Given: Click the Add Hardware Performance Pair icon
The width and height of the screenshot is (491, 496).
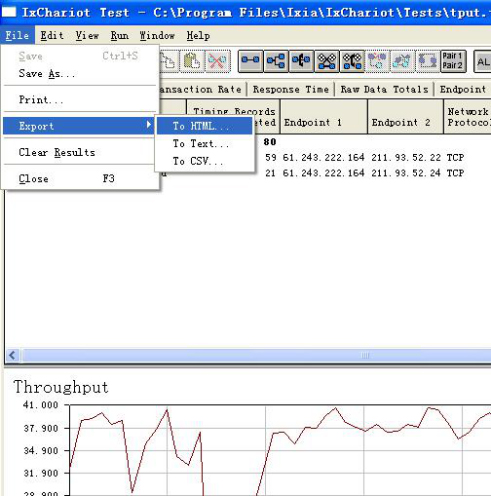Looking at the screenshot, I should [x=327, y=61].
